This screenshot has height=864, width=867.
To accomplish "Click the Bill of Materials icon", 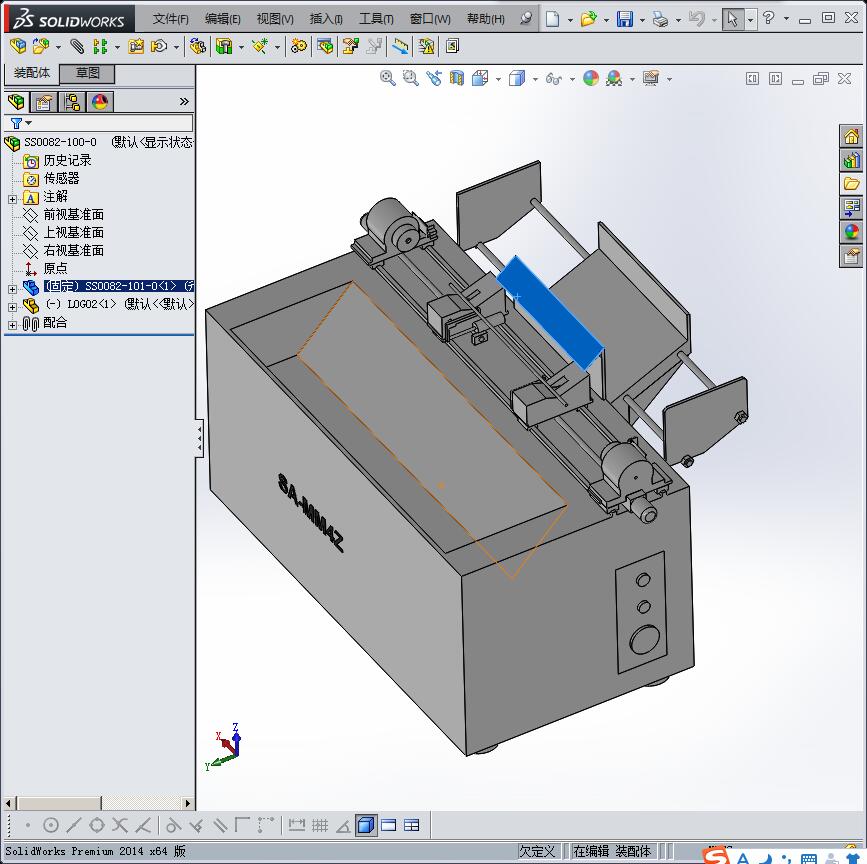I will [325, 46].
